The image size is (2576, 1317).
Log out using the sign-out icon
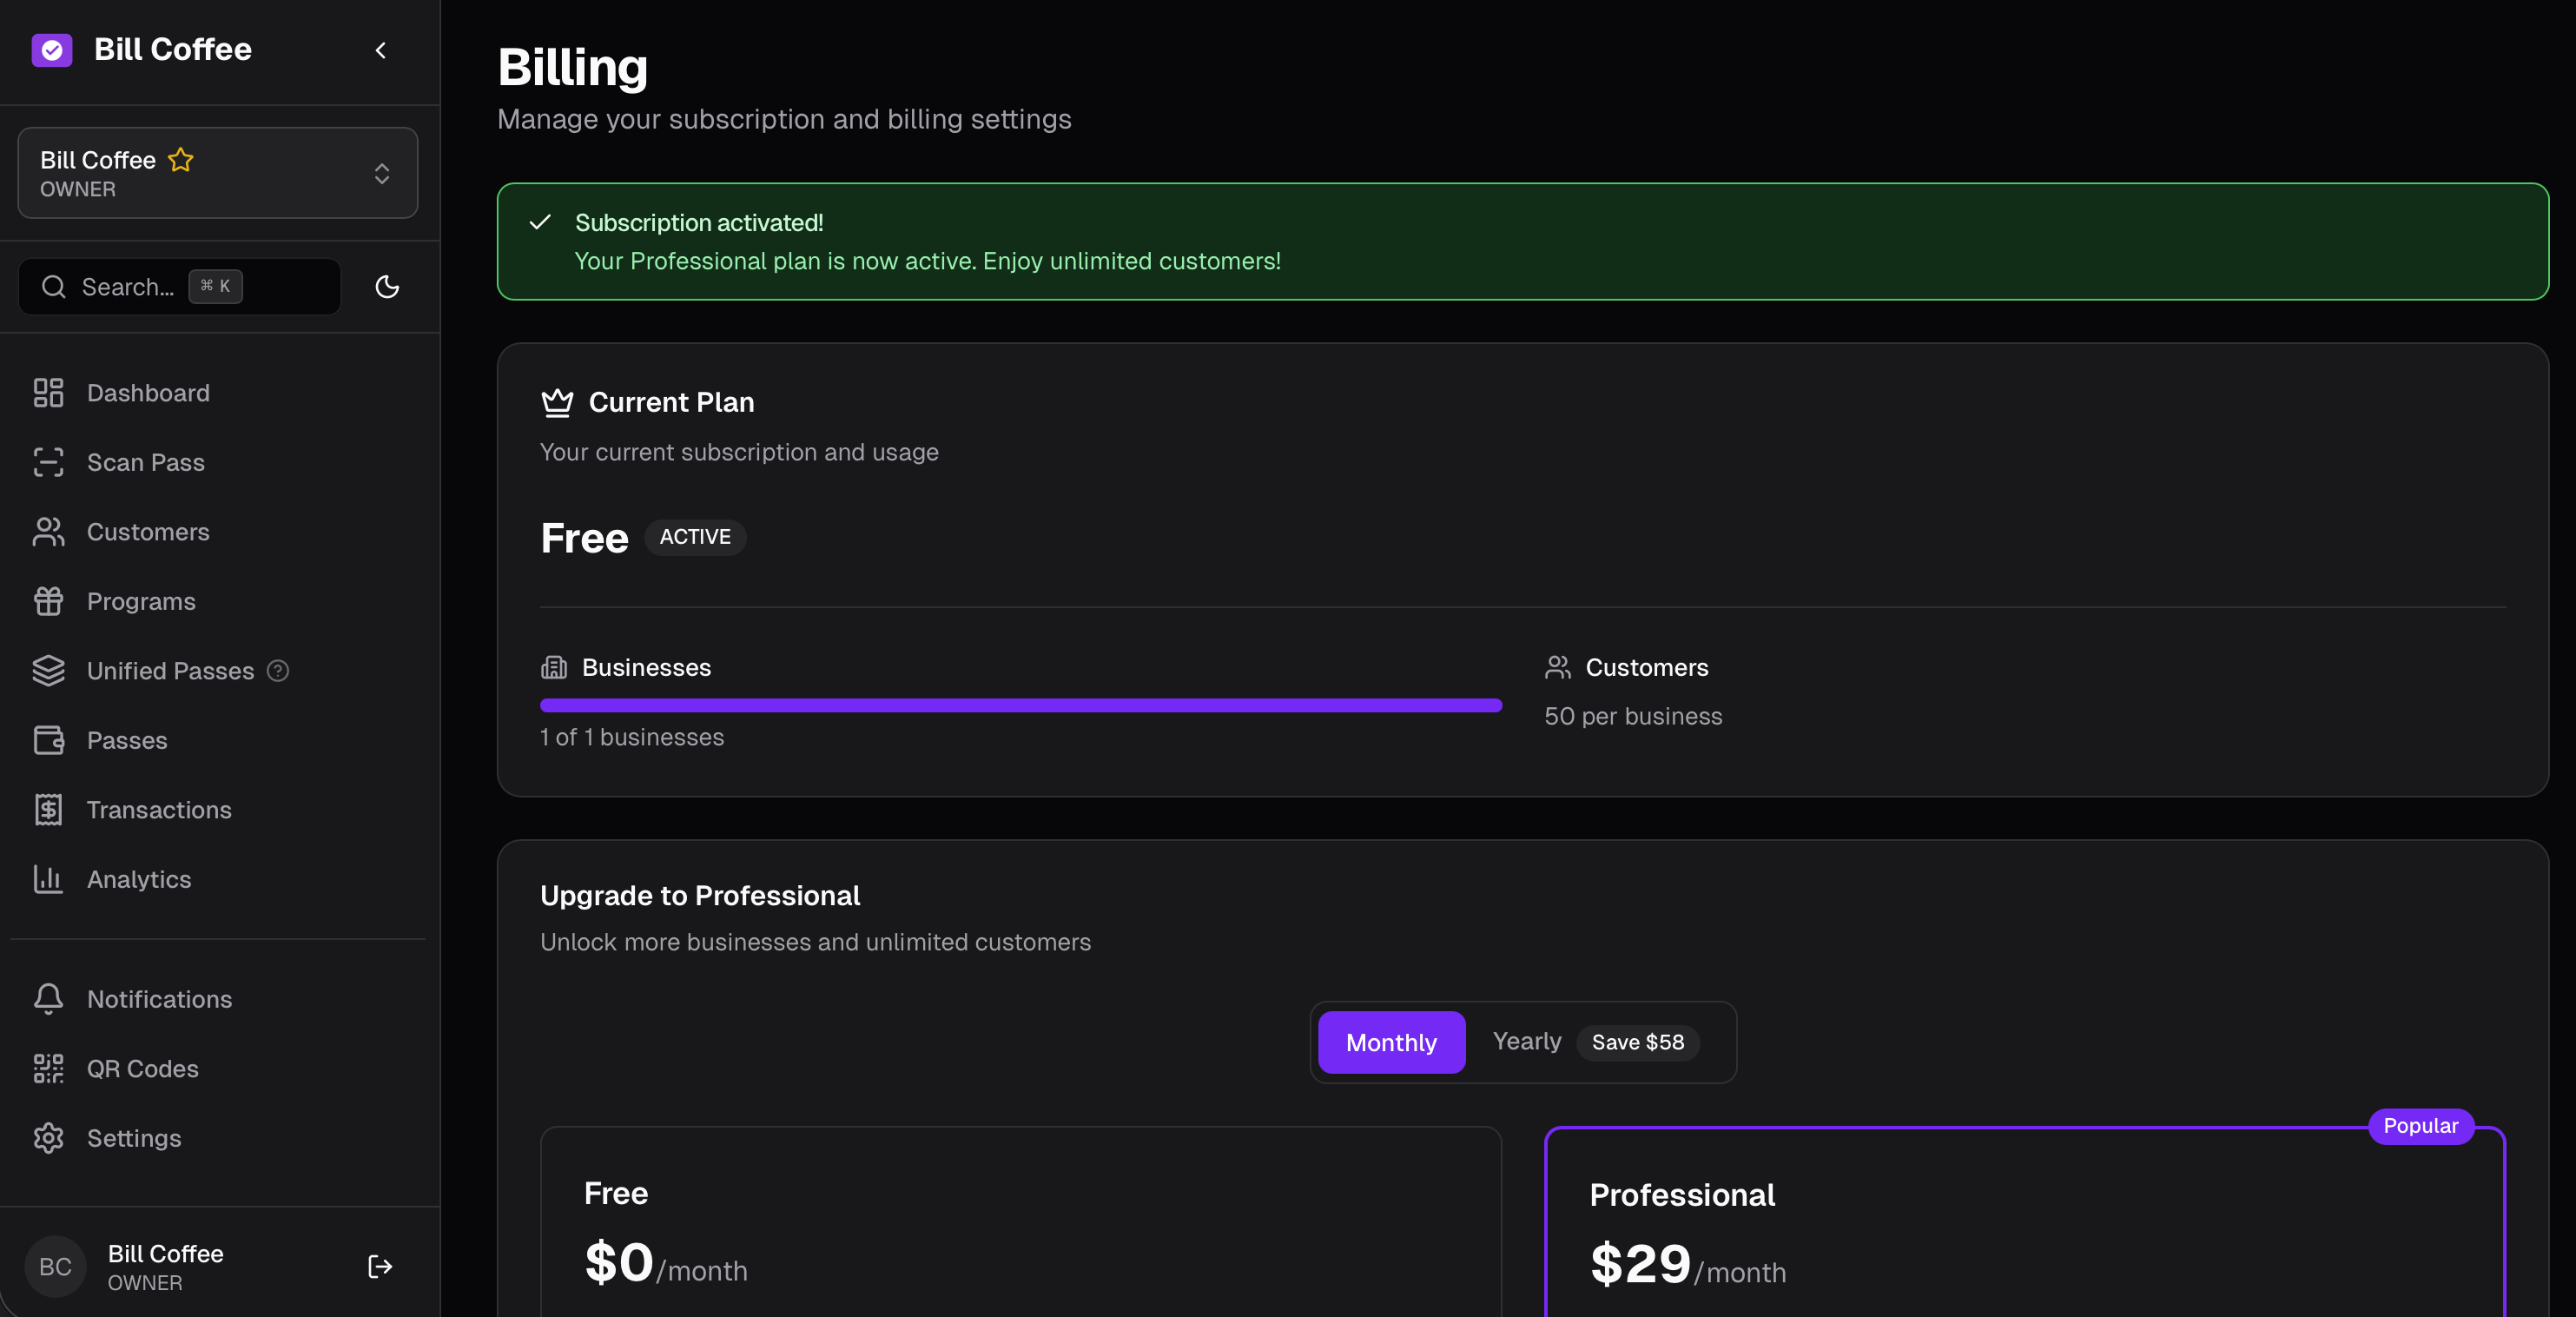pos(380,1266)
